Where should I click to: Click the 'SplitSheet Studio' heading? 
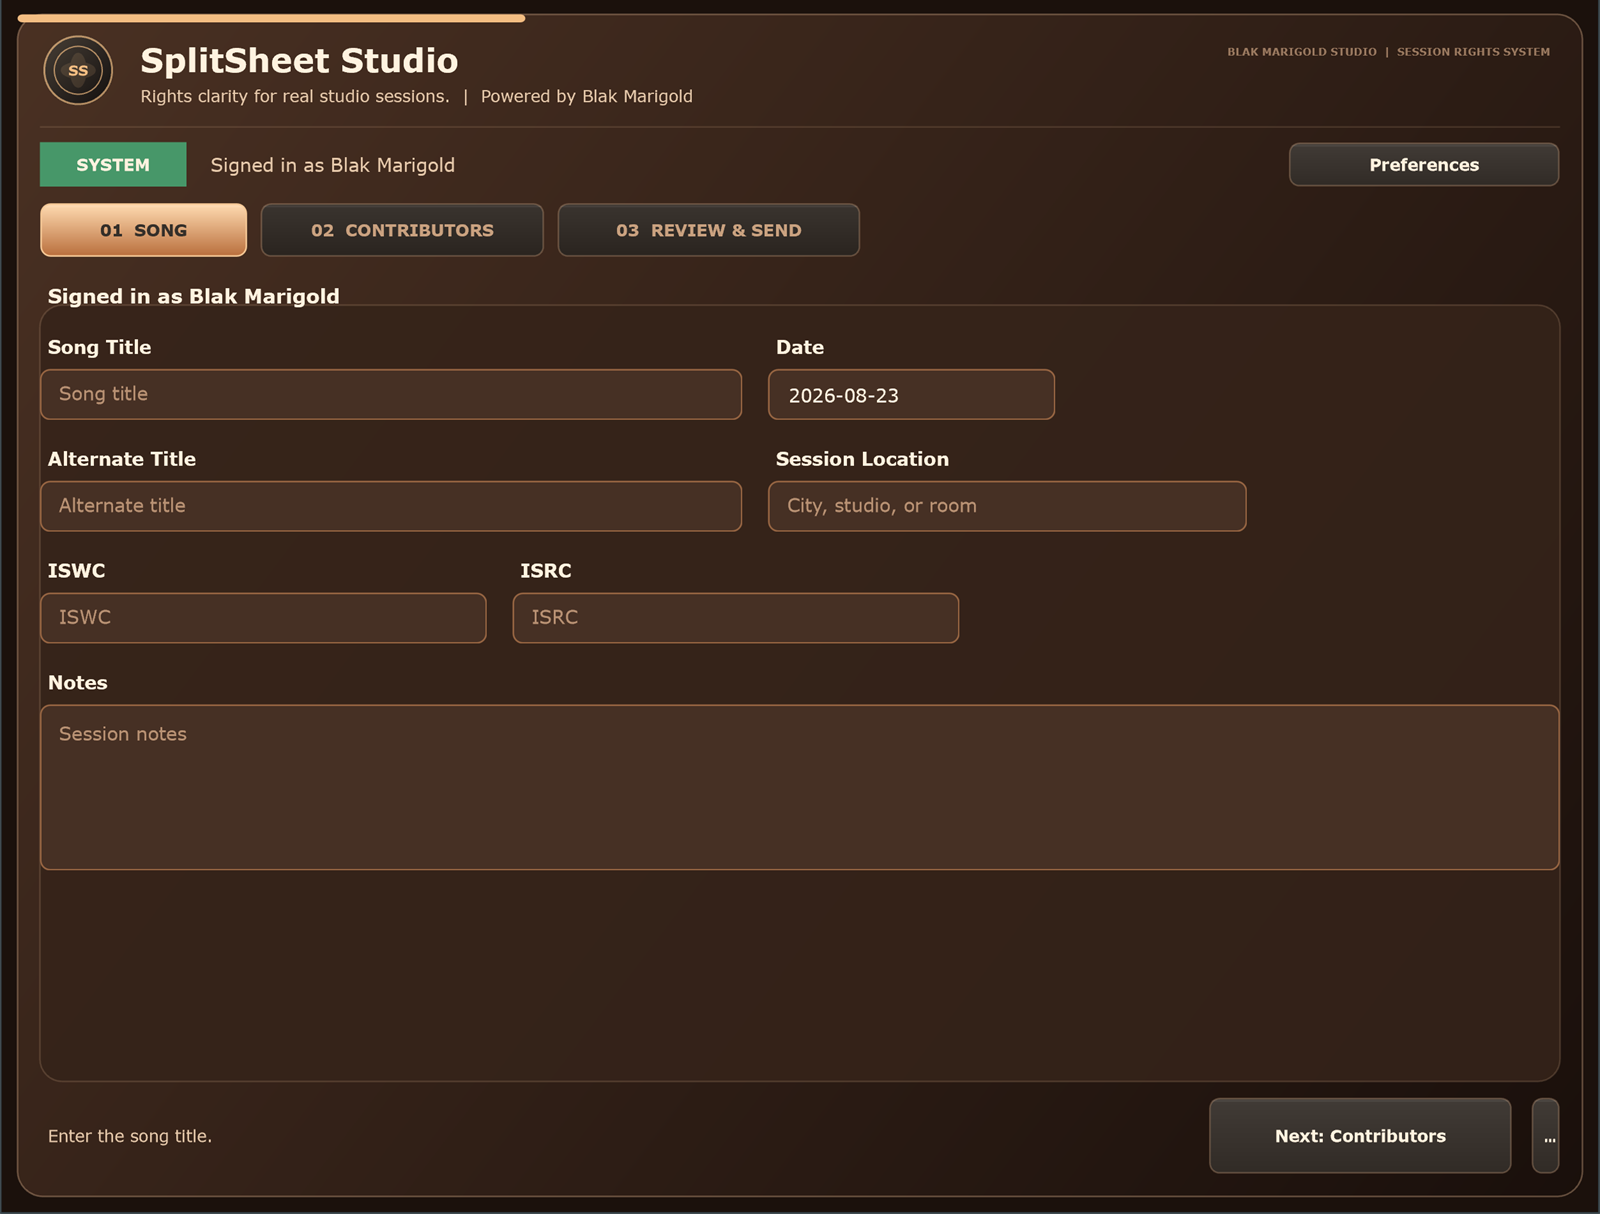(299, 61)
